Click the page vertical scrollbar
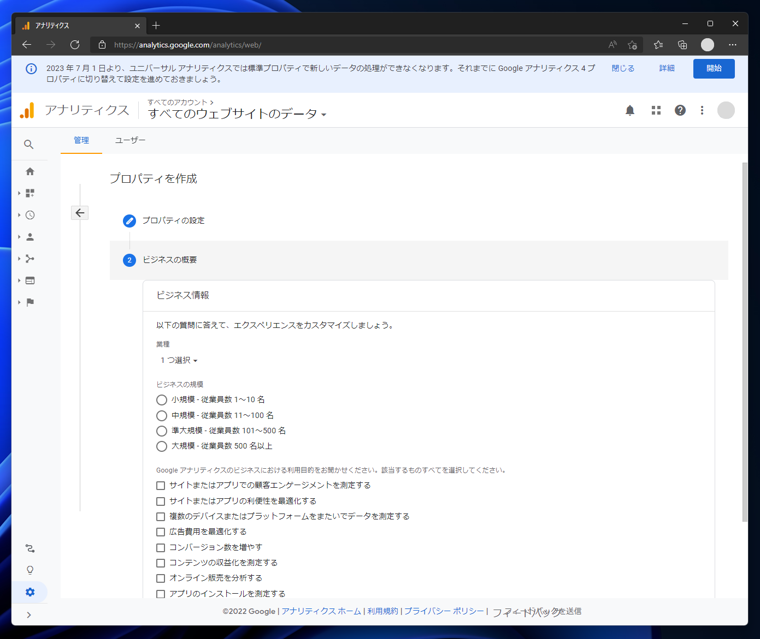Image resolution: width=760 pixels, height=639 pixels. (x=744, y=342)
